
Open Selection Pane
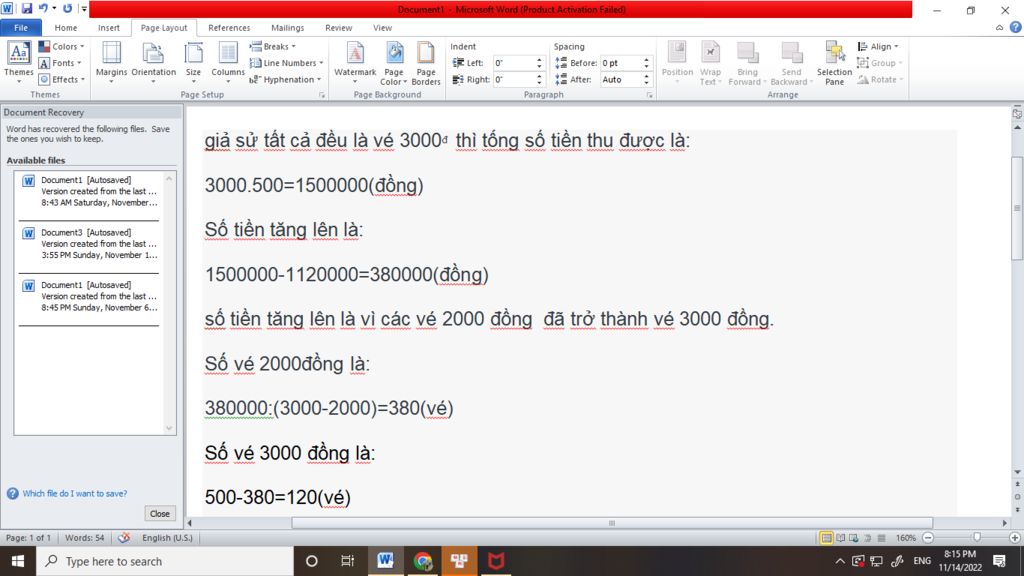834,62
